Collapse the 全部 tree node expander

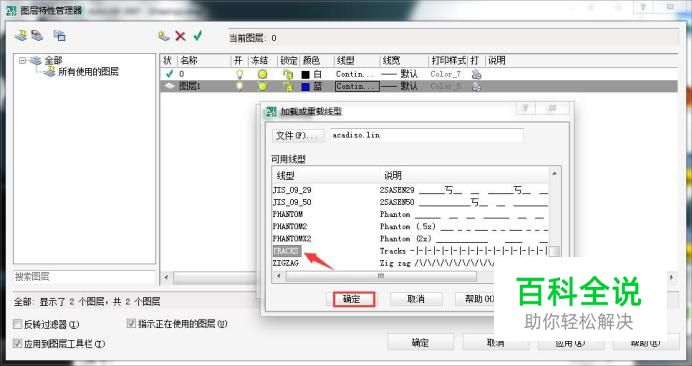pos(22,60)
